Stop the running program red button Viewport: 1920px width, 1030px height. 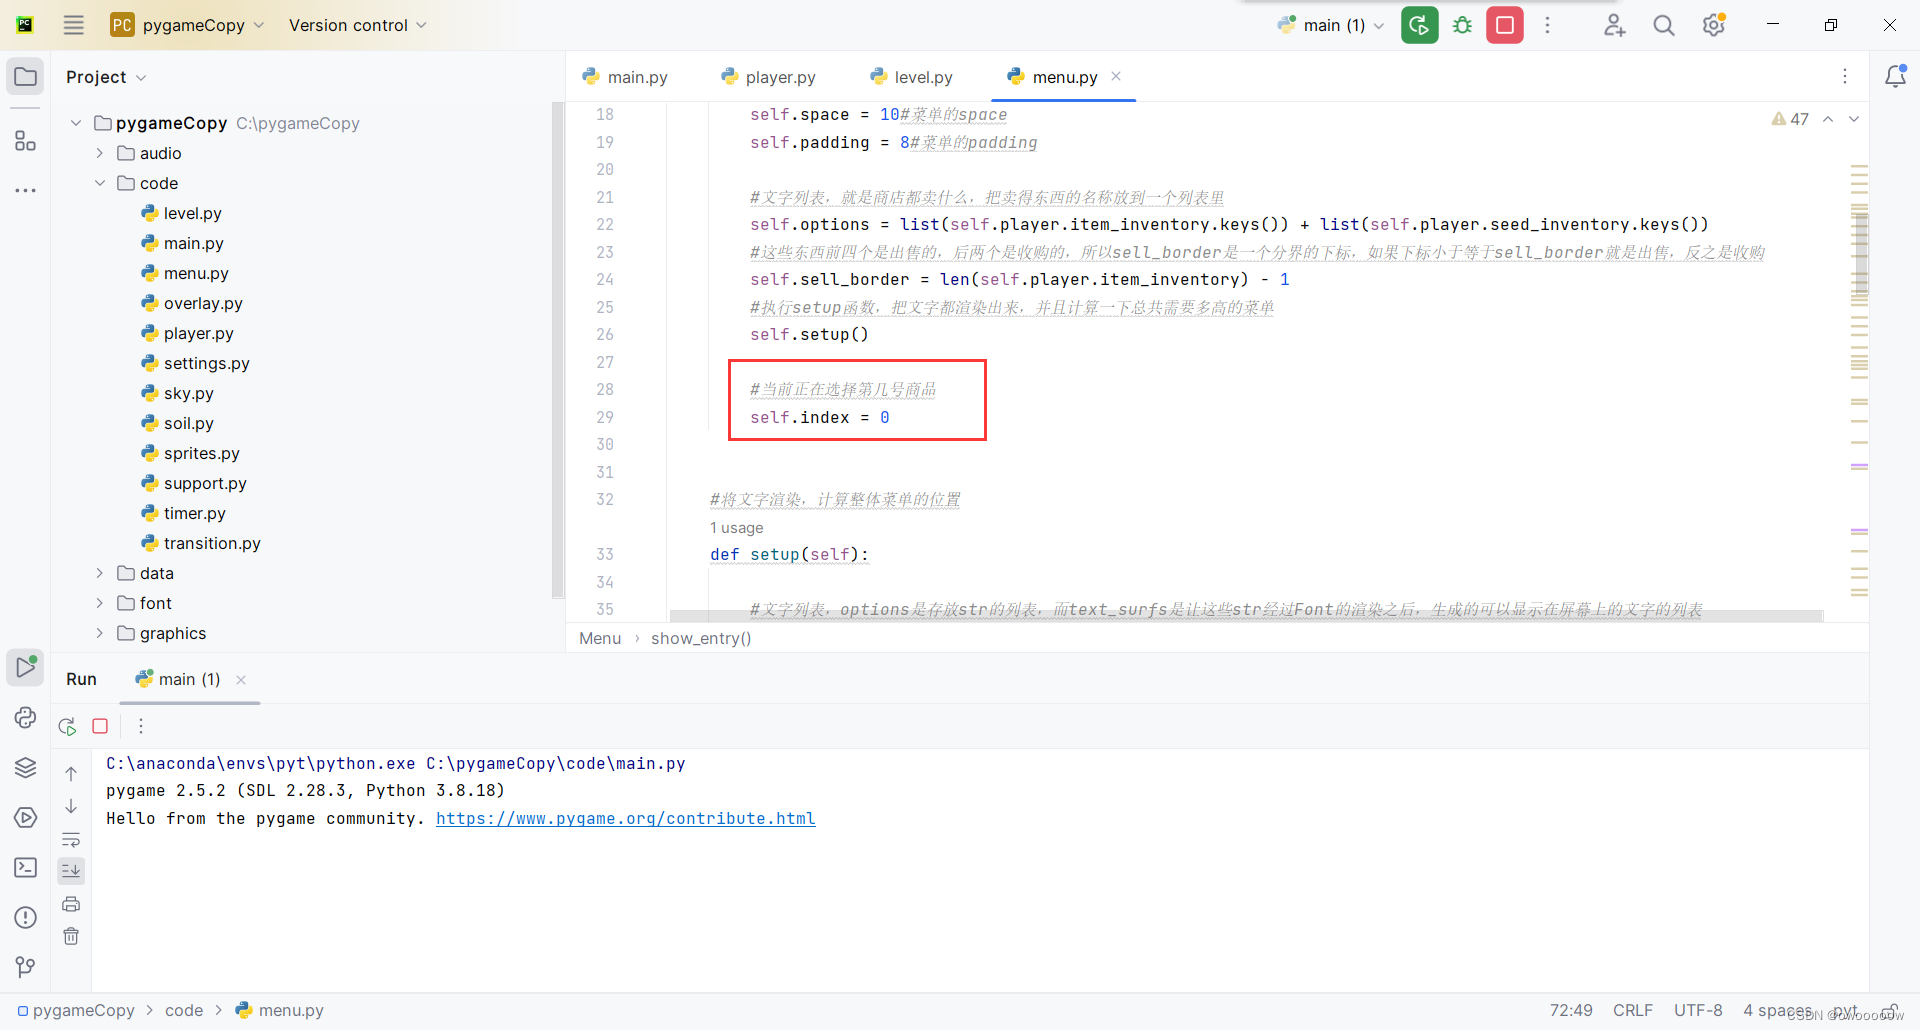tap(1505, 25)
